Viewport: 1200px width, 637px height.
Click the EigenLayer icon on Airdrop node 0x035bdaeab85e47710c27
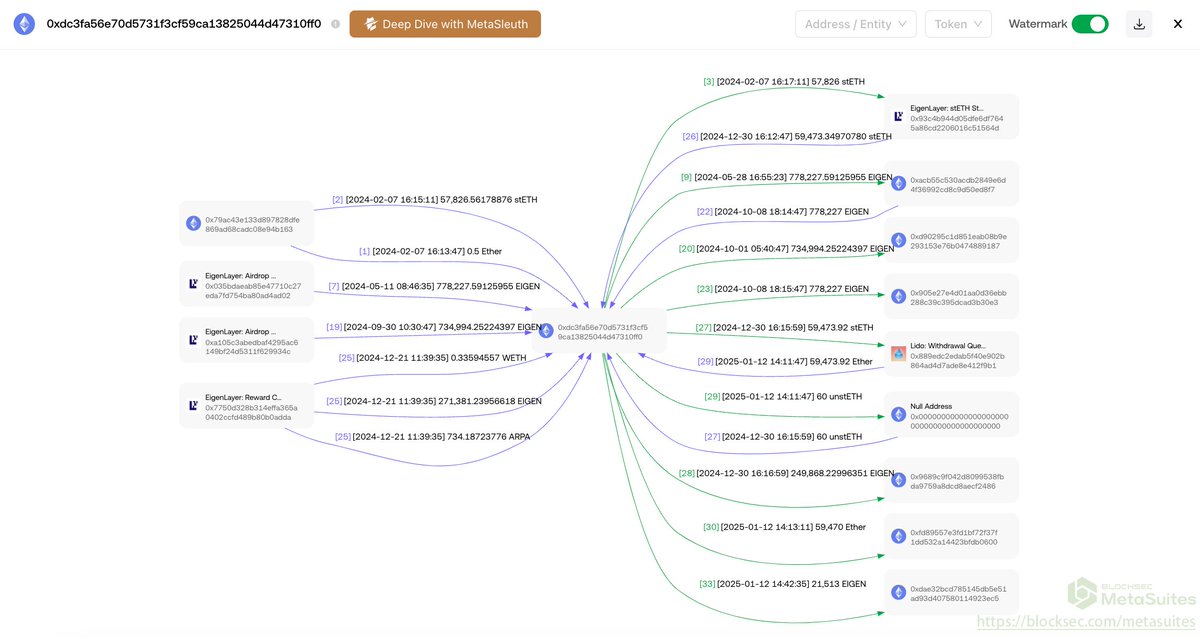(x=193, y=284)
